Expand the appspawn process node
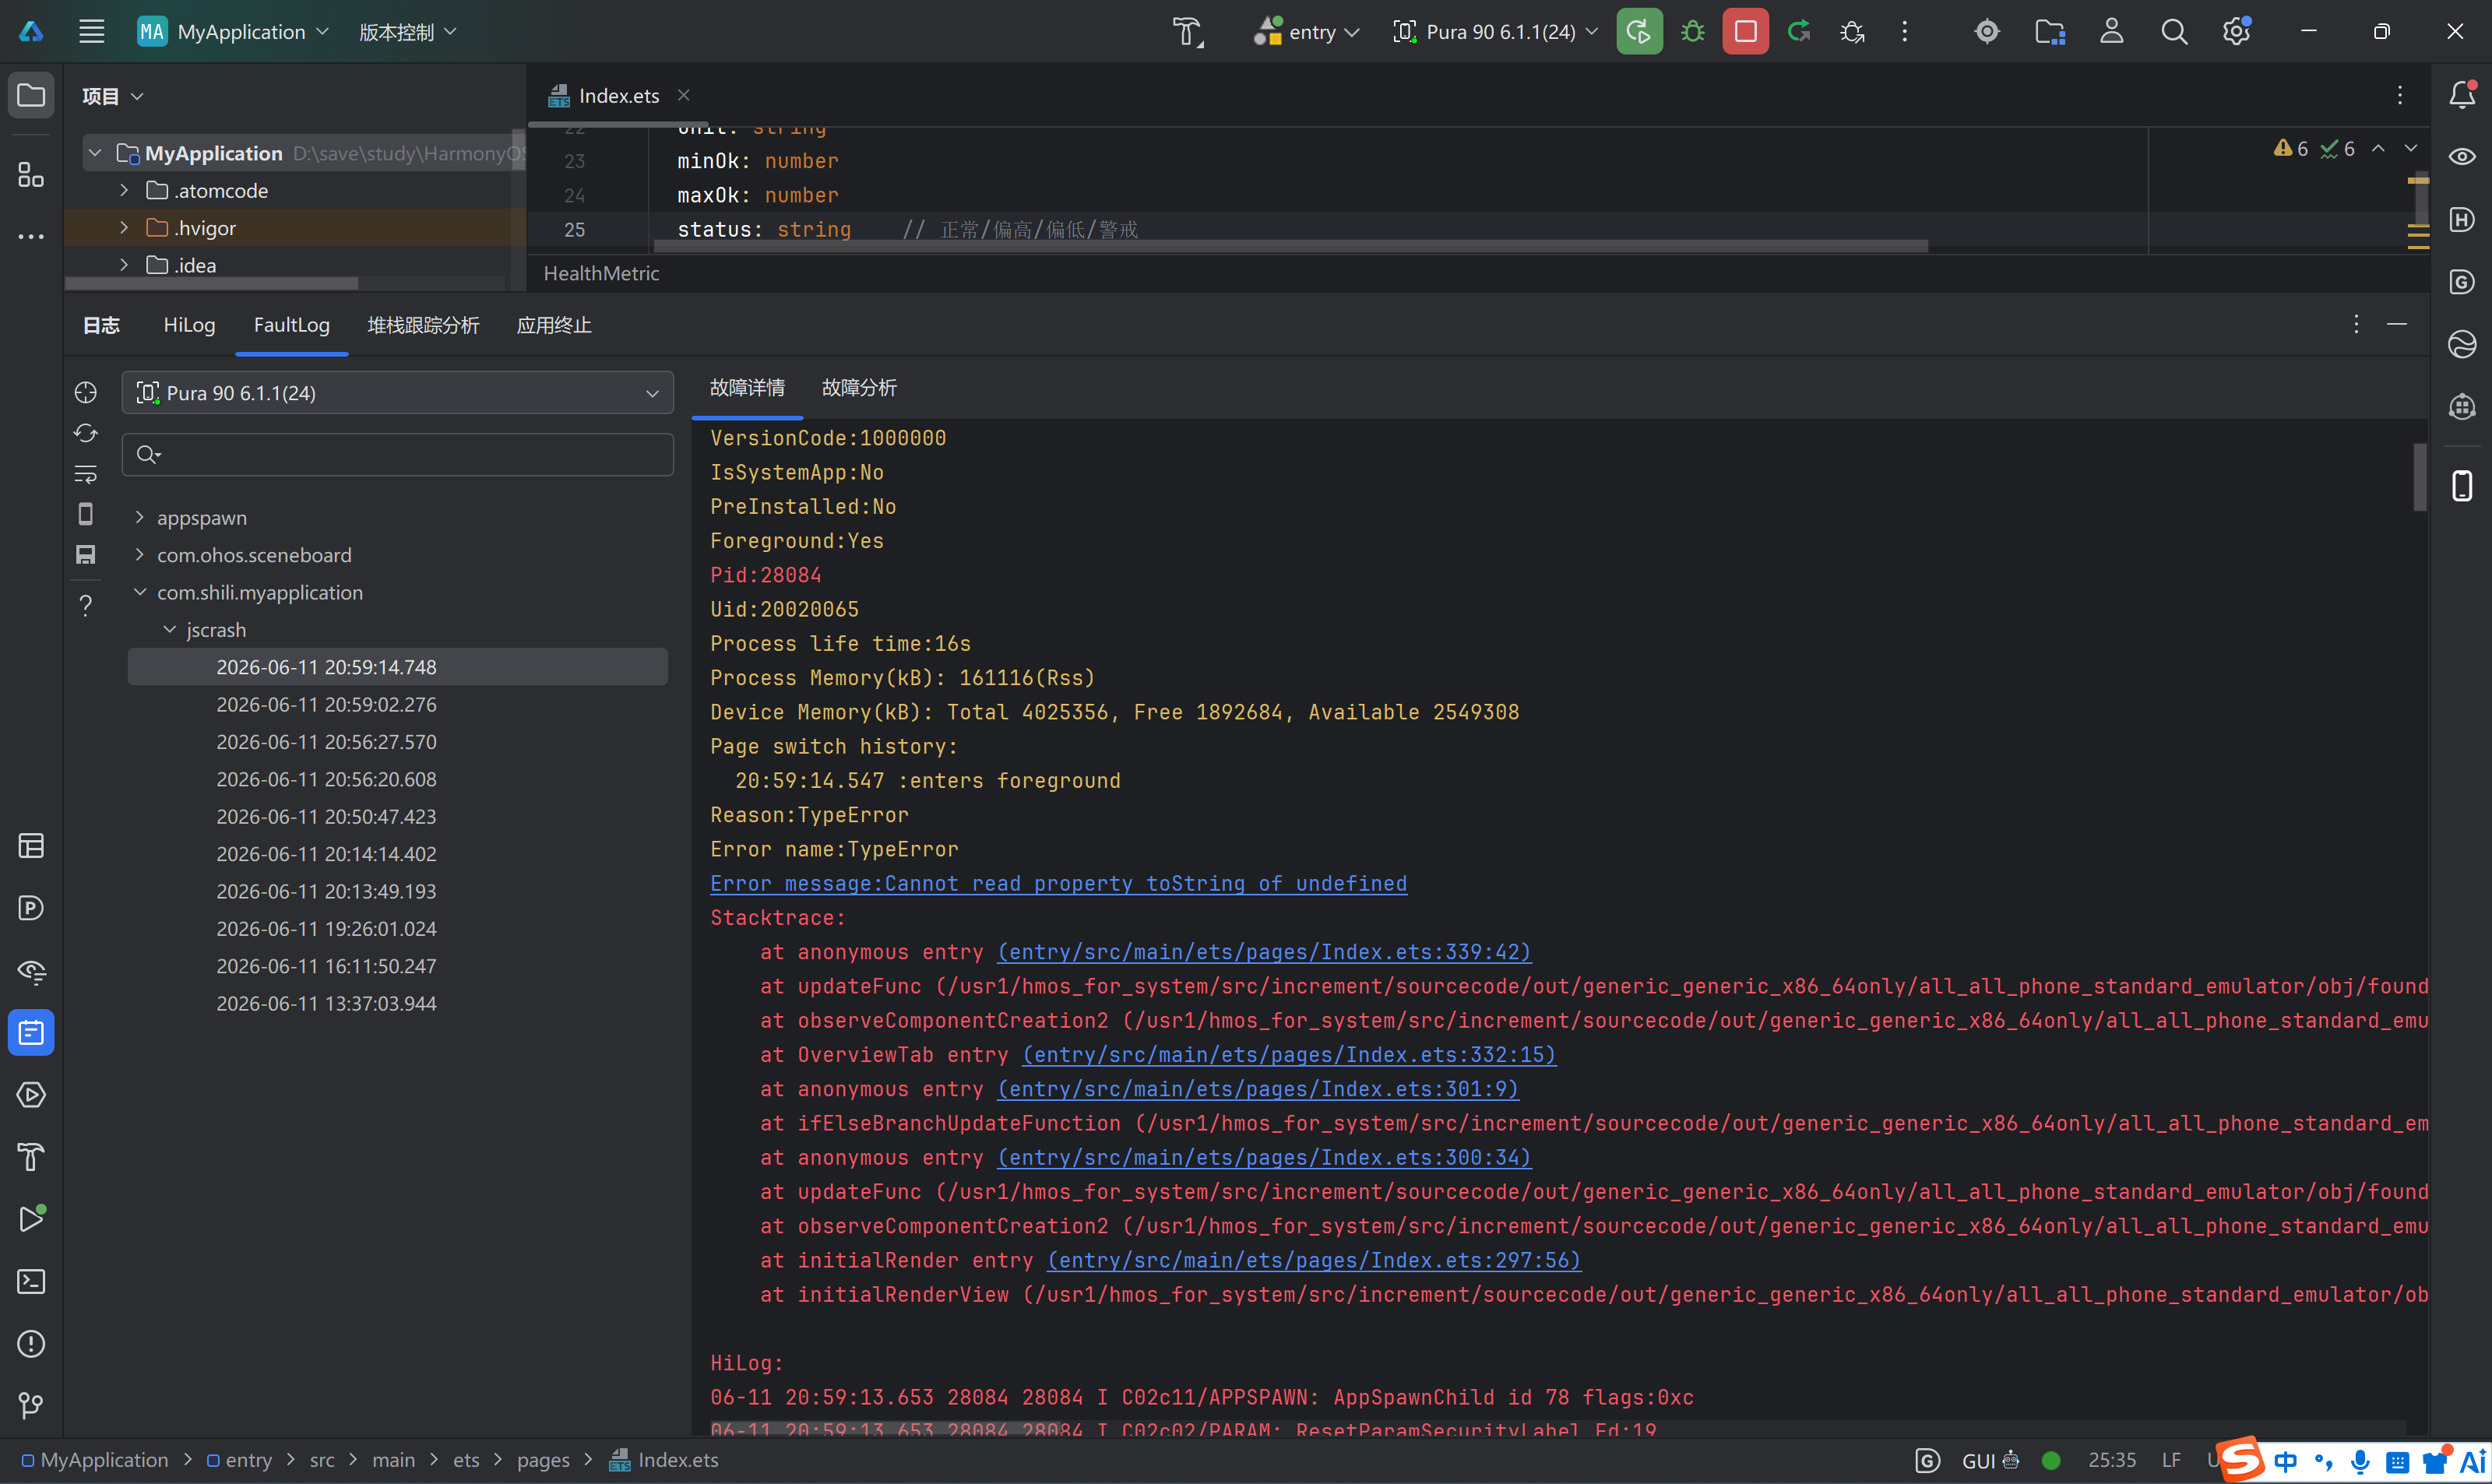This screenshot has width=2492, height=1484. pos(139,517)
